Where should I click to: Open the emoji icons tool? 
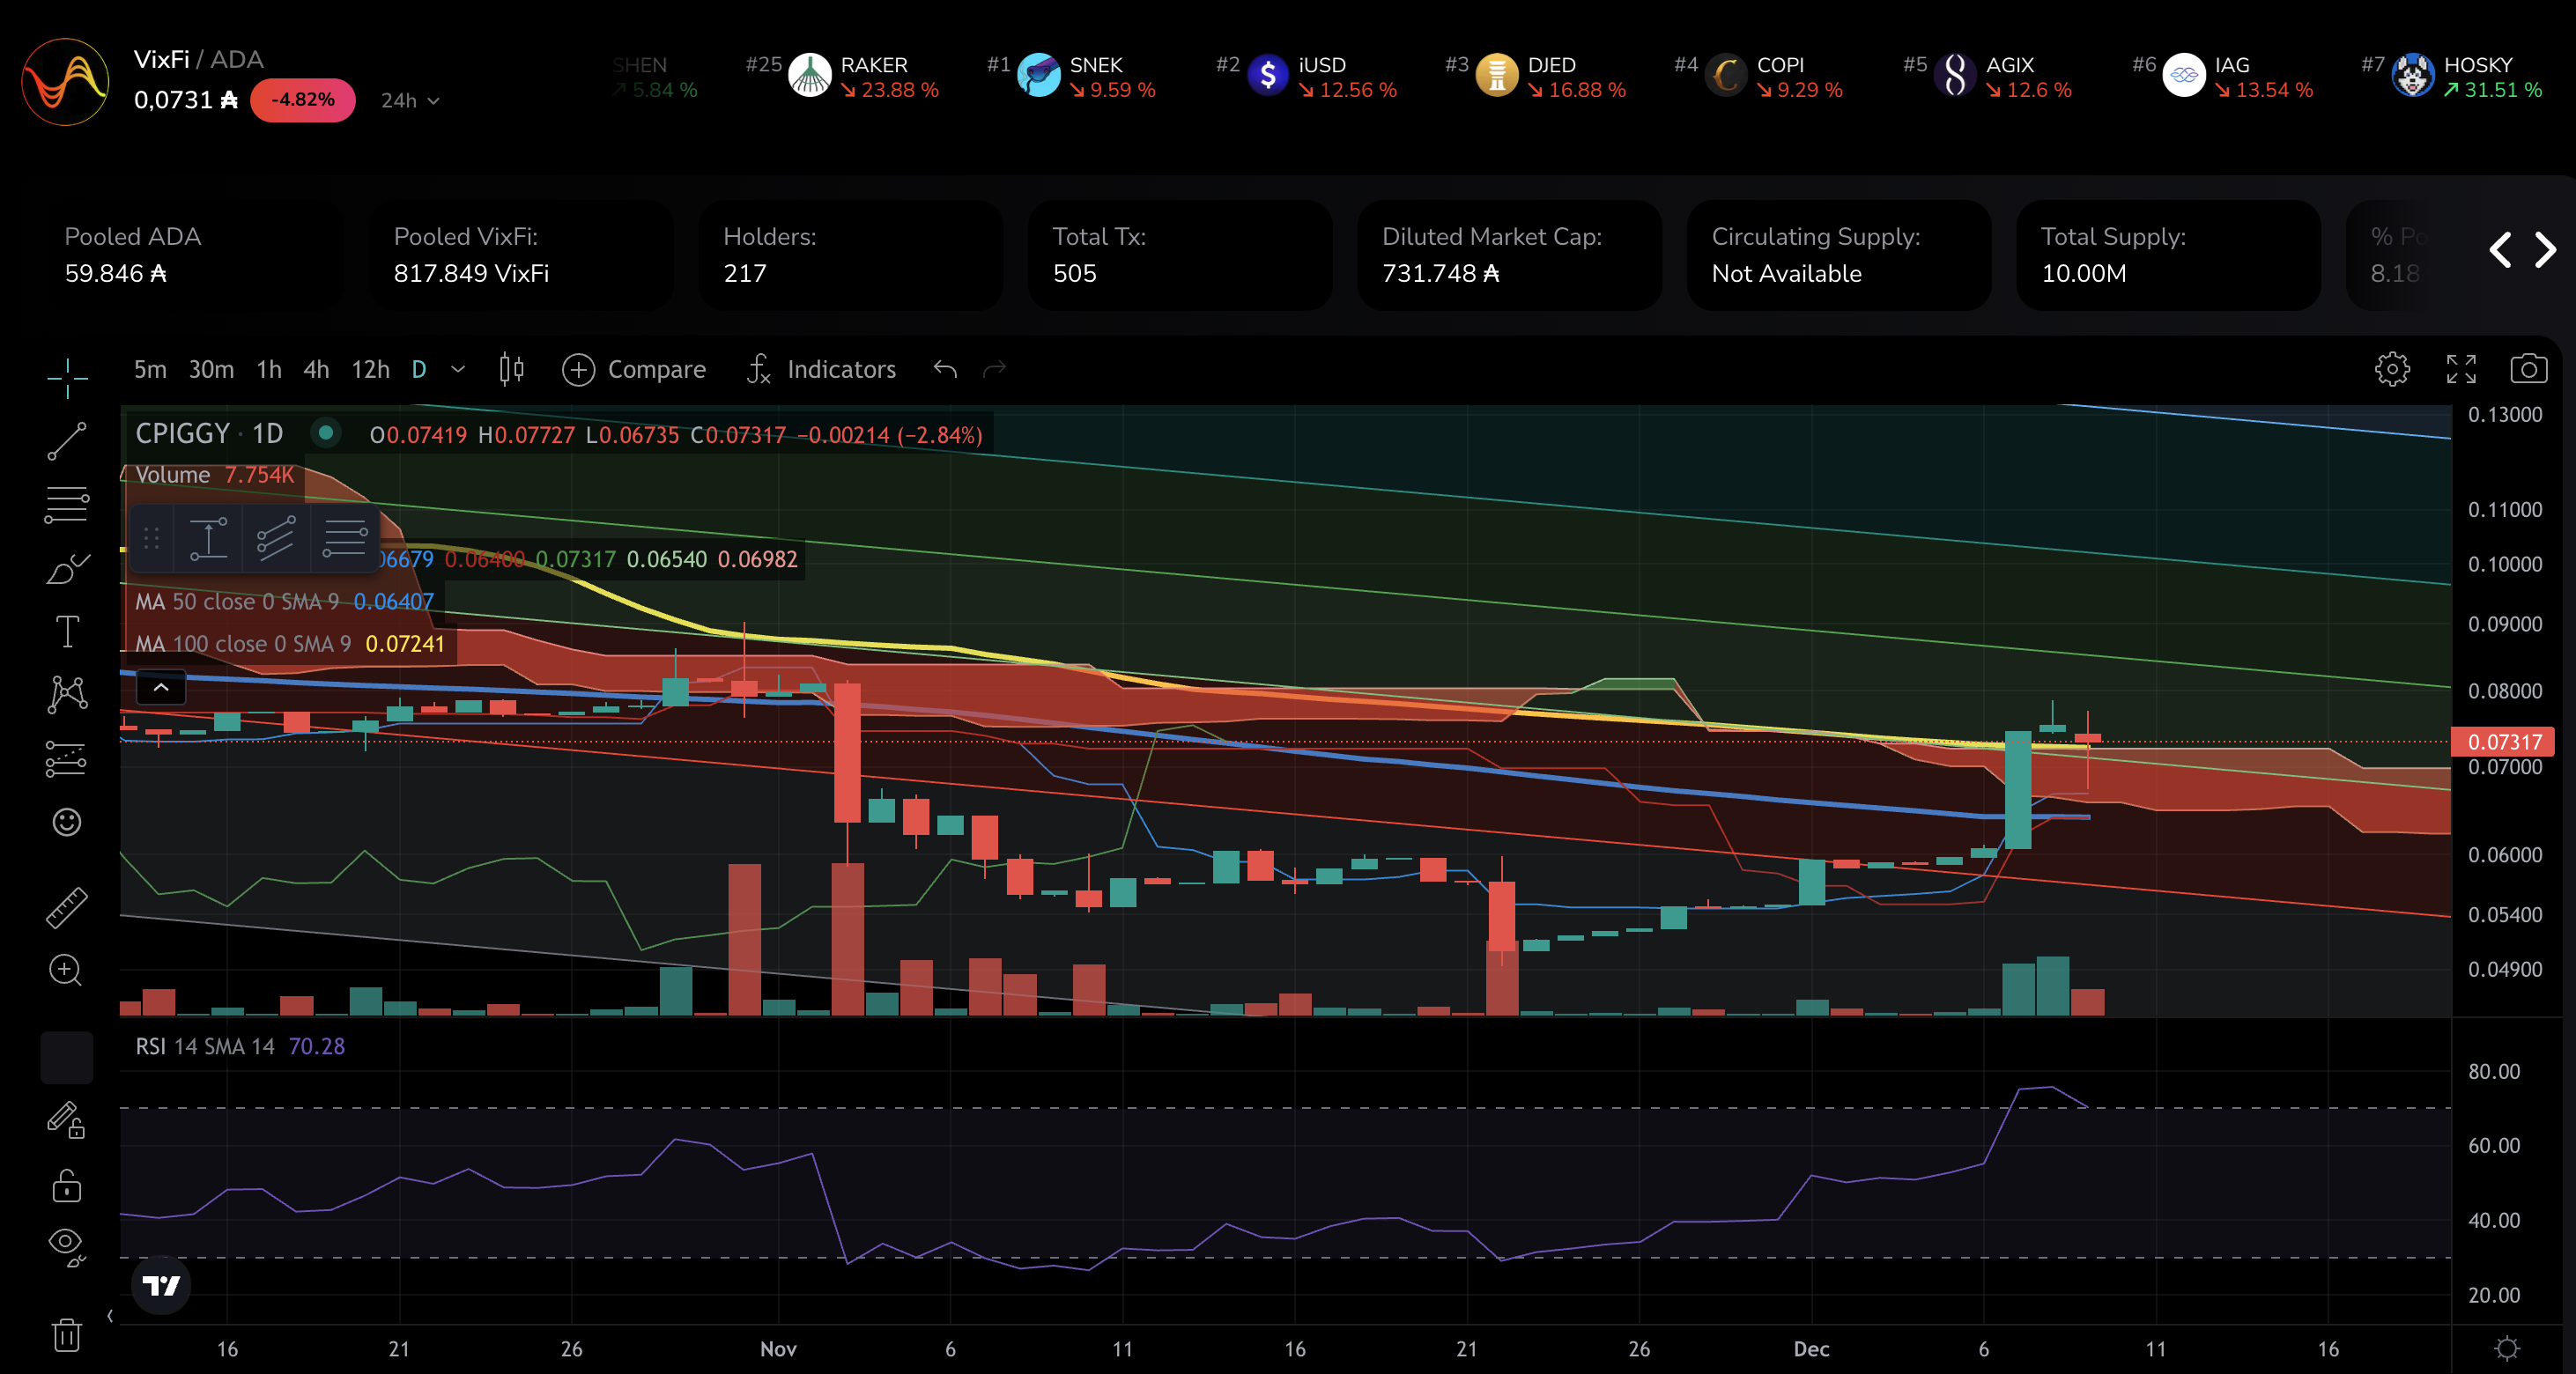point(67,822)
